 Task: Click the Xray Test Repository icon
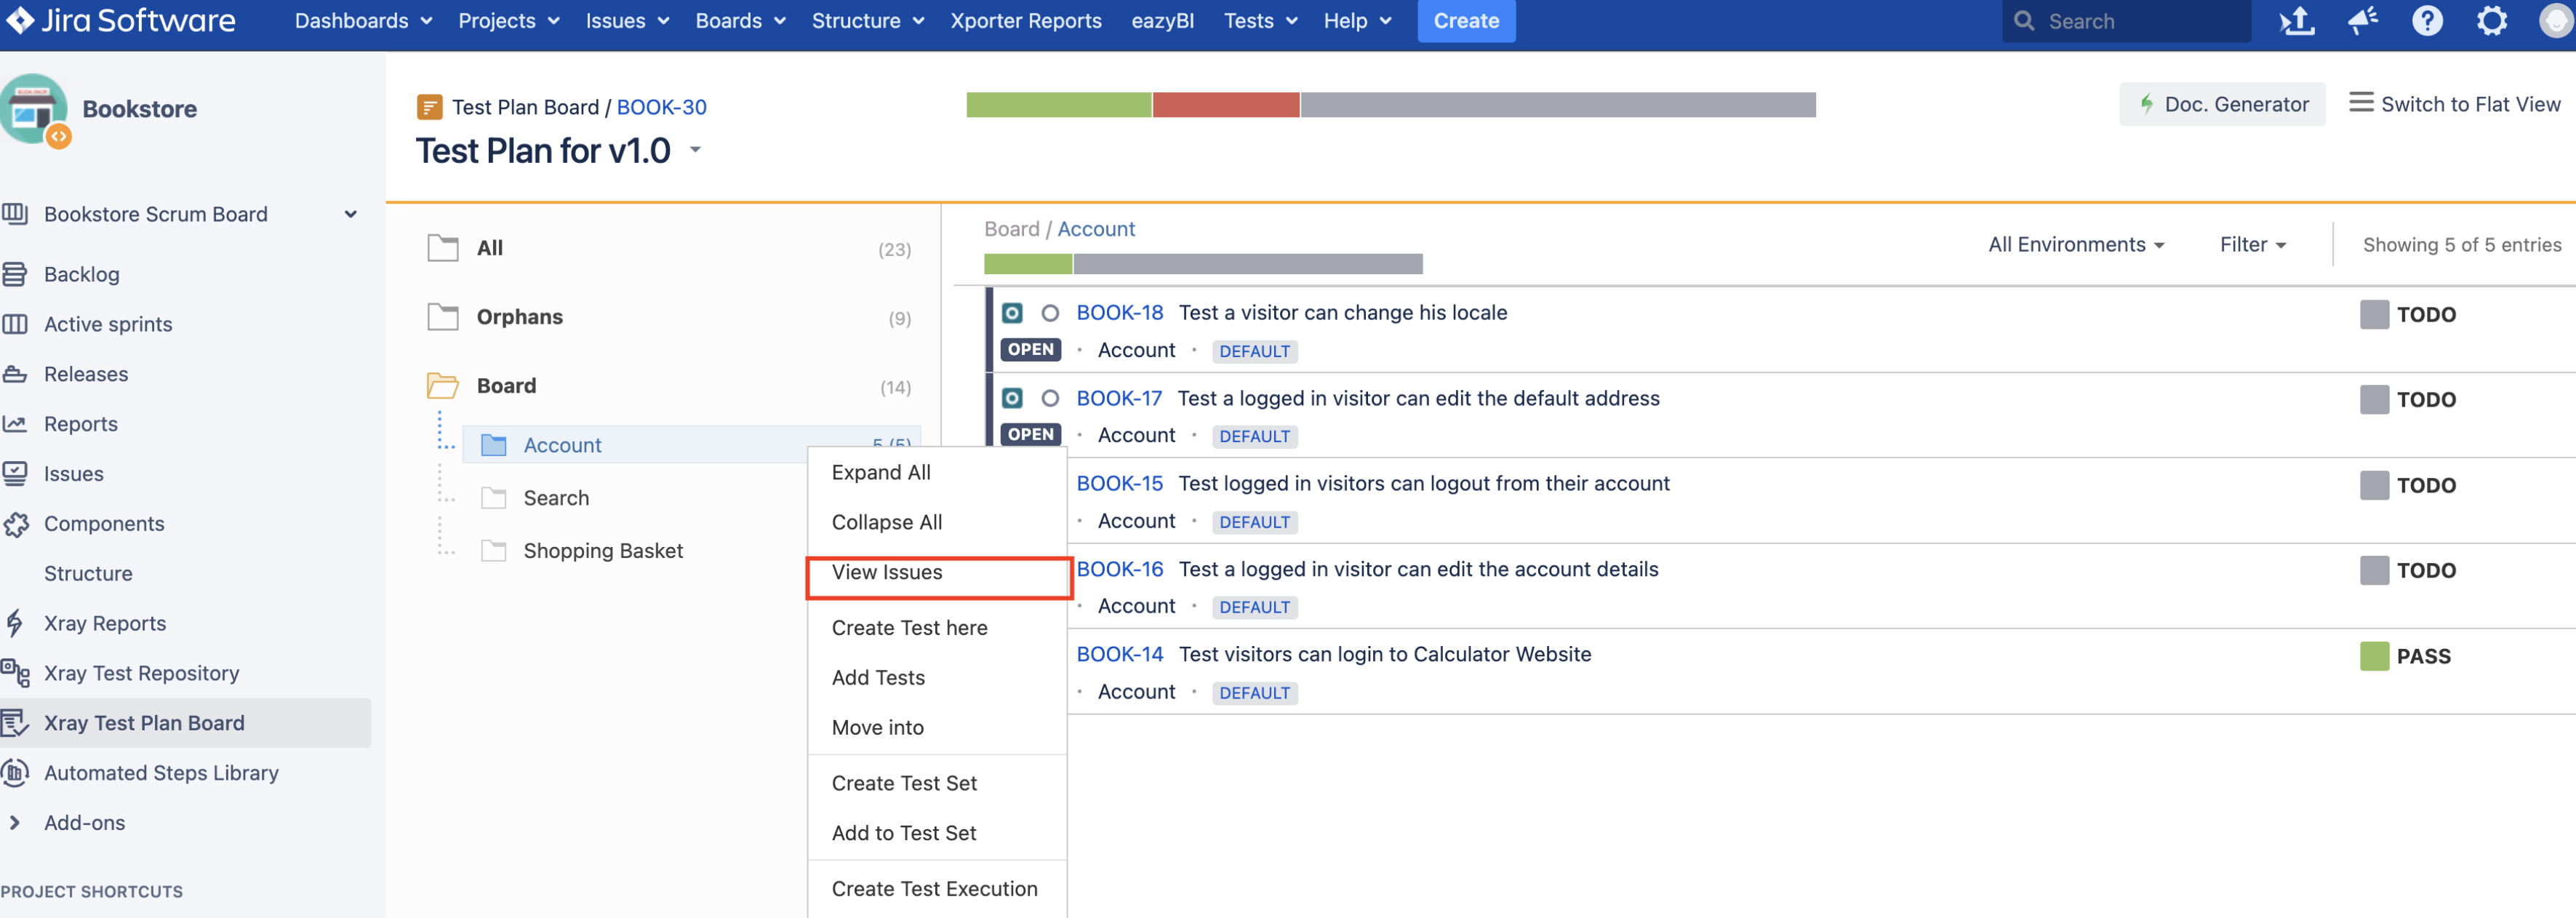pos(15,673)
